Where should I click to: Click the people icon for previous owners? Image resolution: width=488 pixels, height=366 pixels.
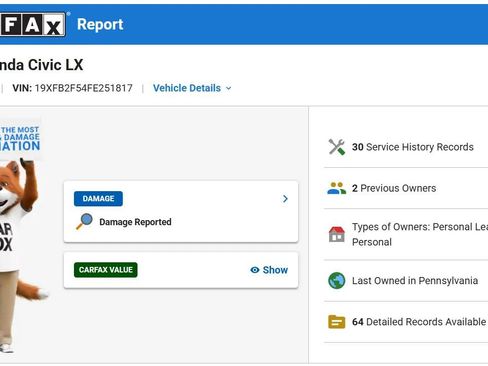337,188
